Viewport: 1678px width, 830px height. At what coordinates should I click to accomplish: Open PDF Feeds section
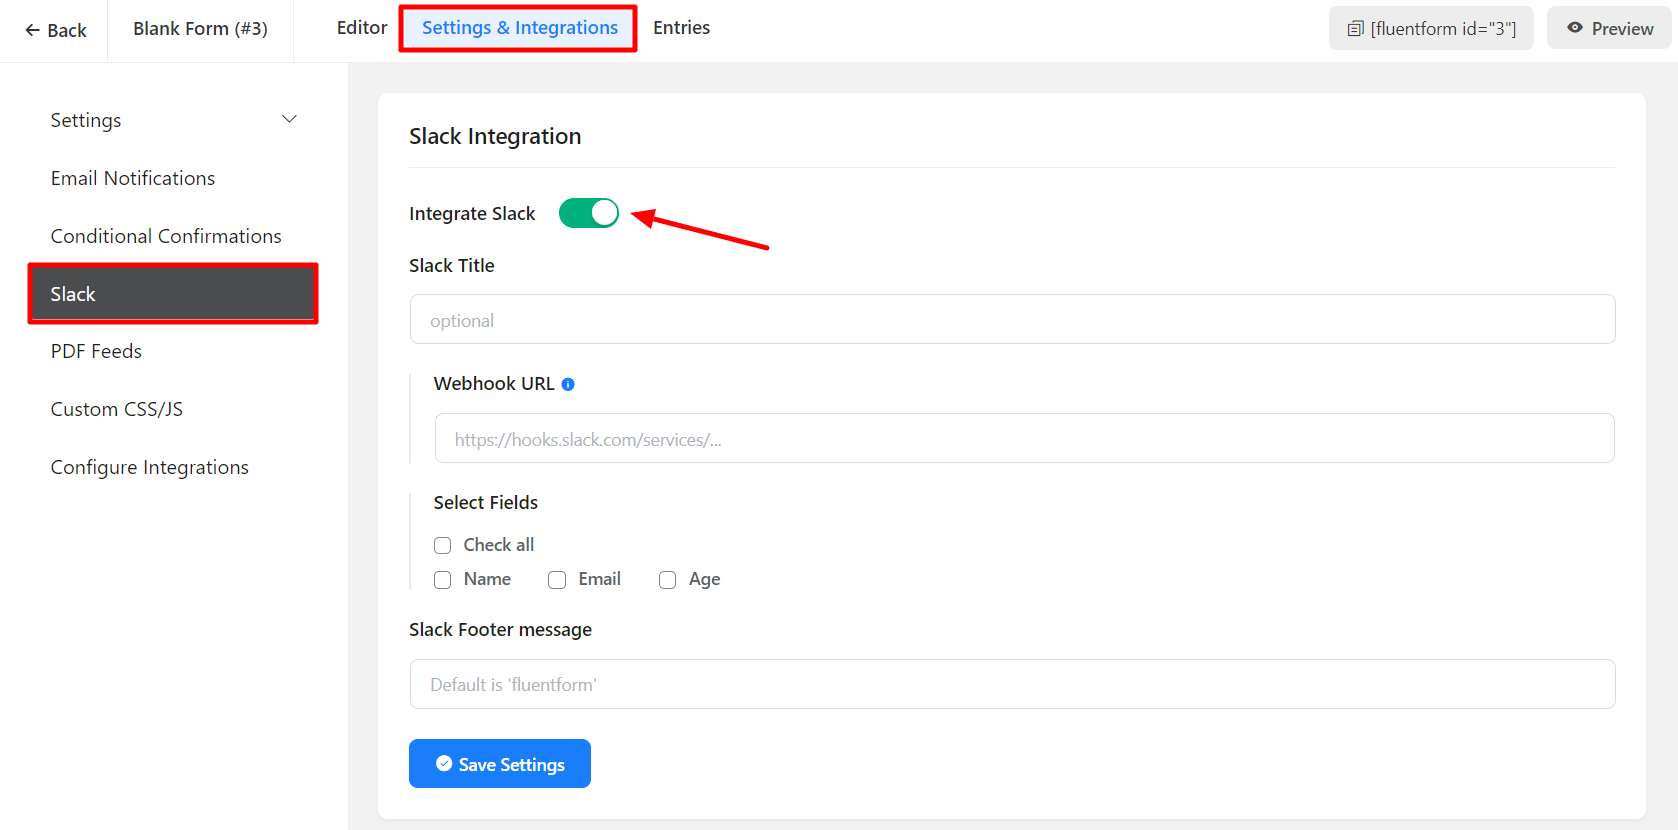click(x=96, y=351)
